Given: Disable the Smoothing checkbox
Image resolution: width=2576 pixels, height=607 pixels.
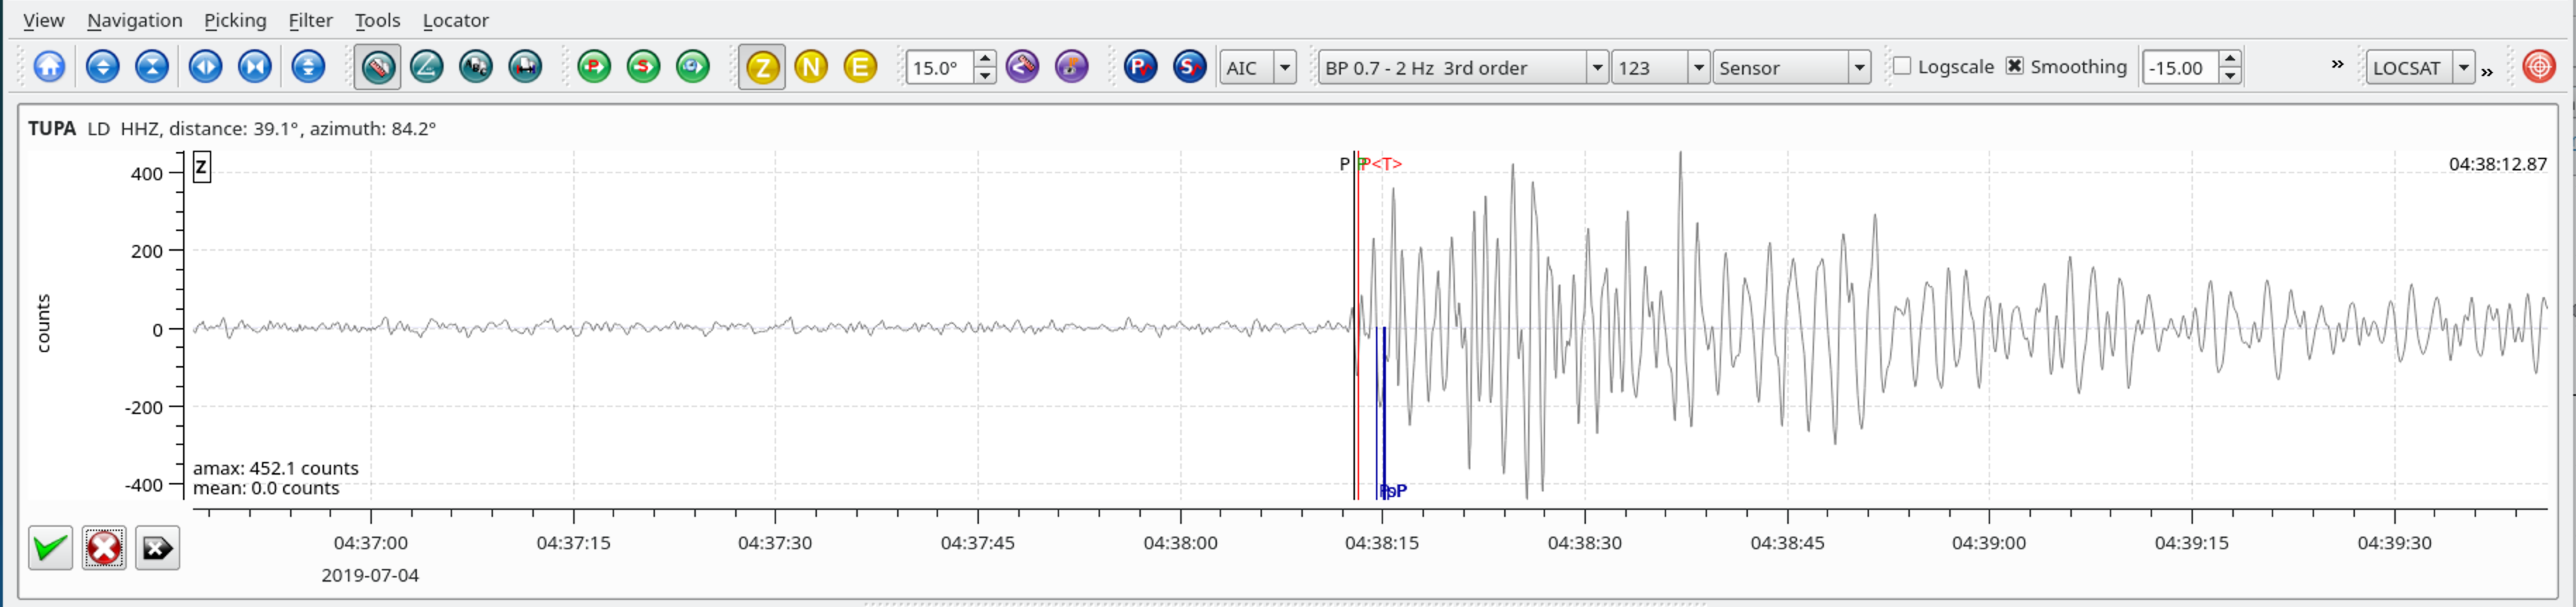Looking at the screenshot, I should click(x=2015, y=66).
